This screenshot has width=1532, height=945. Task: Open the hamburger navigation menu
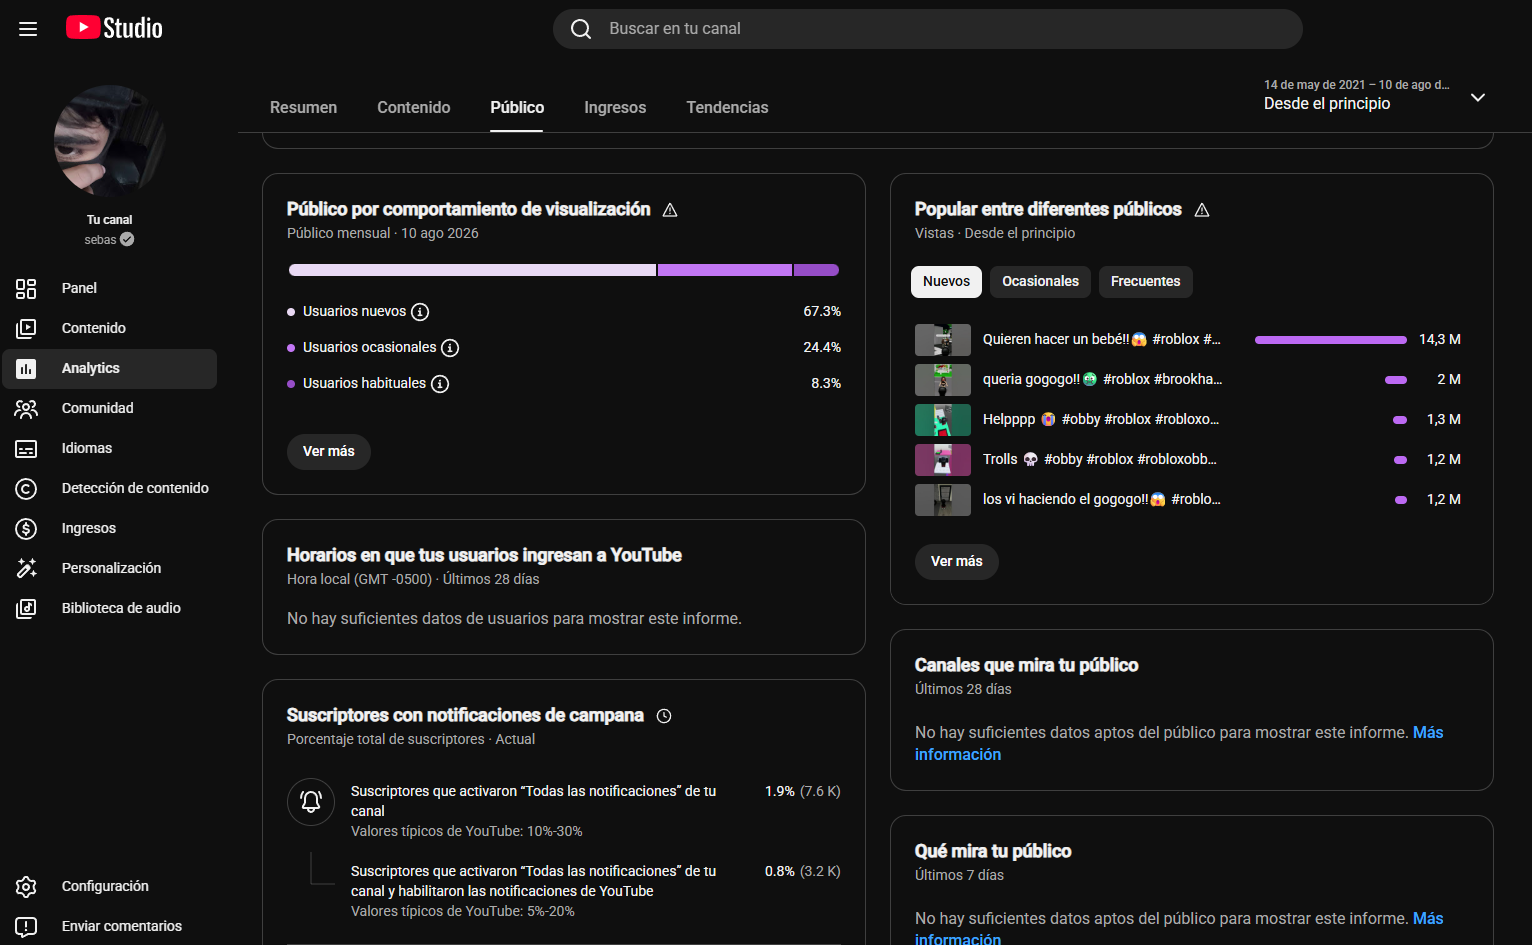click(28, 29)
